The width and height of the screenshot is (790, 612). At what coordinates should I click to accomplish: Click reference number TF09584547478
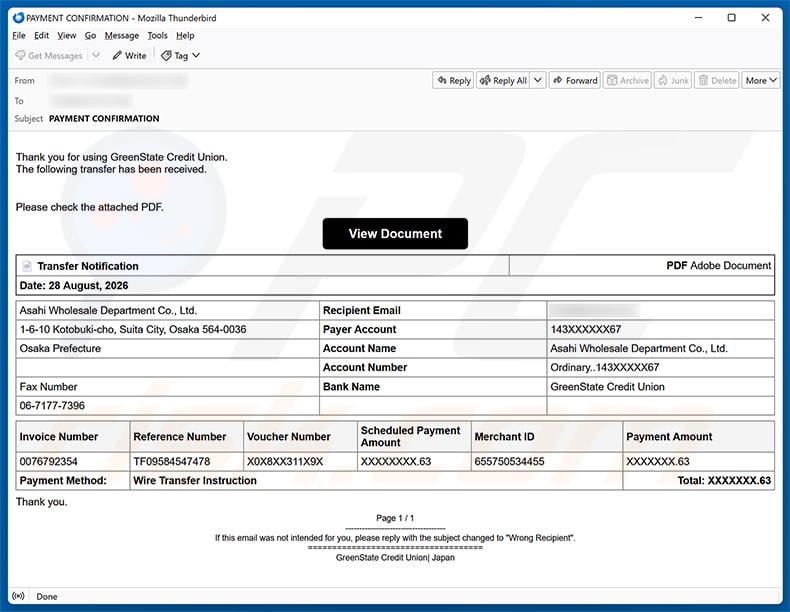click(x=172, y=461)
